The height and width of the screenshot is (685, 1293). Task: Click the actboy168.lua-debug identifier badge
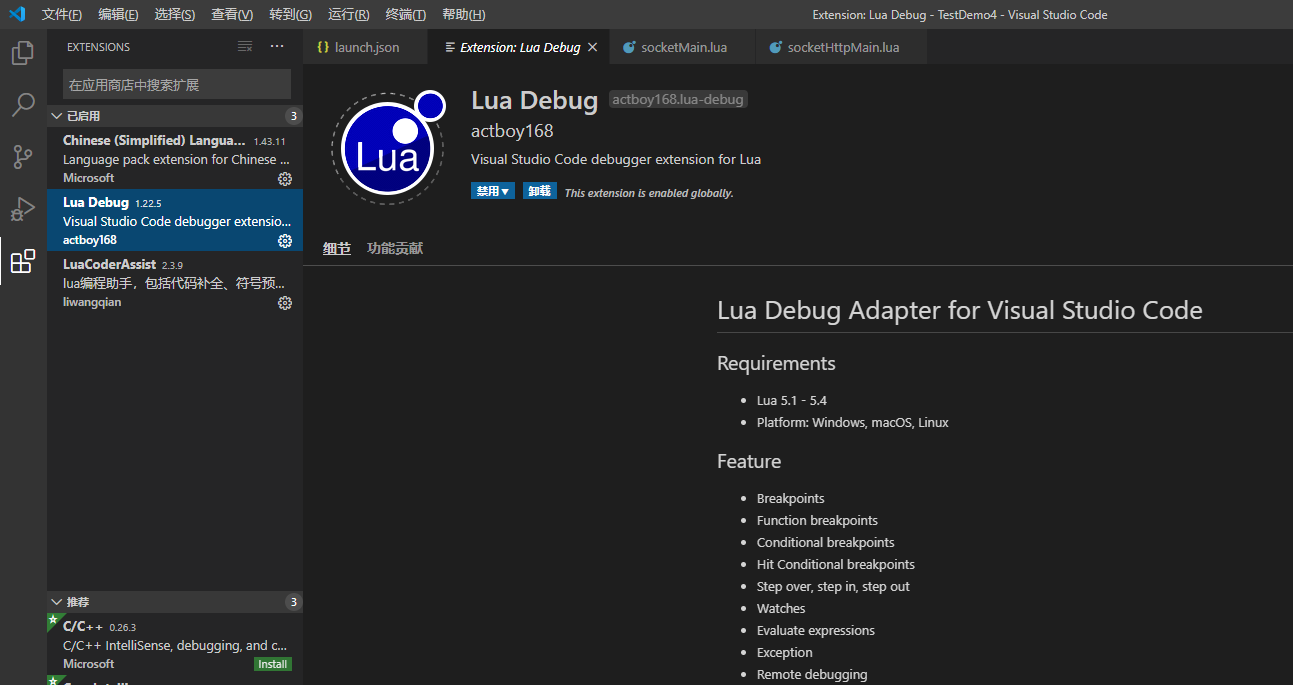678,99
